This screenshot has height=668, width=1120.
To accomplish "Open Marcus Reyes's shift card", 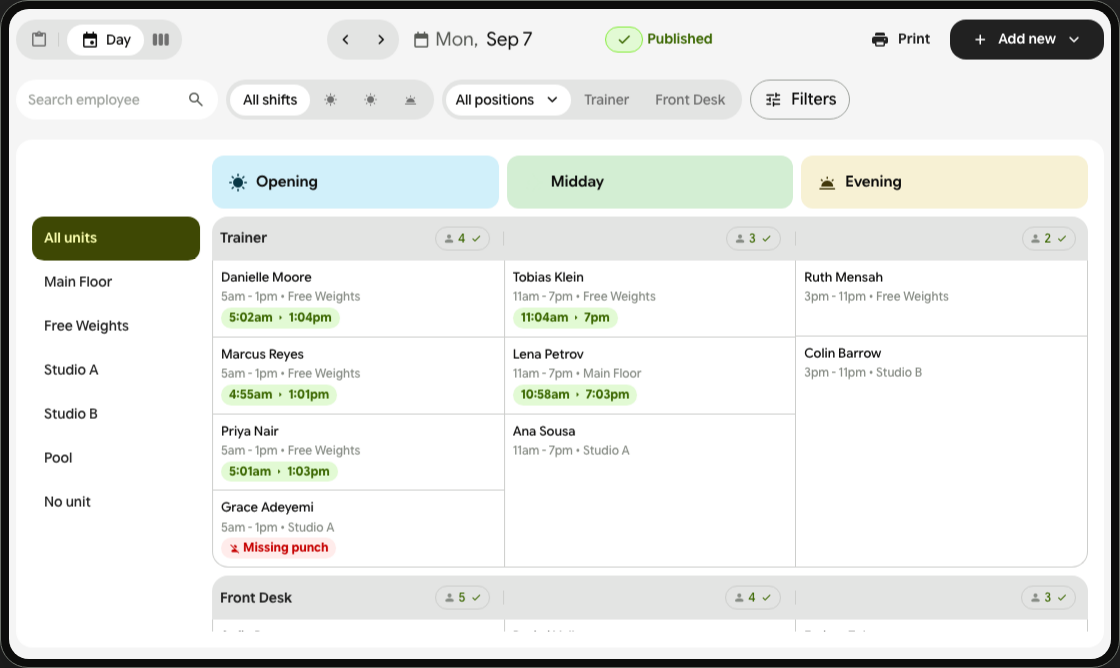I will coord(359,376).
